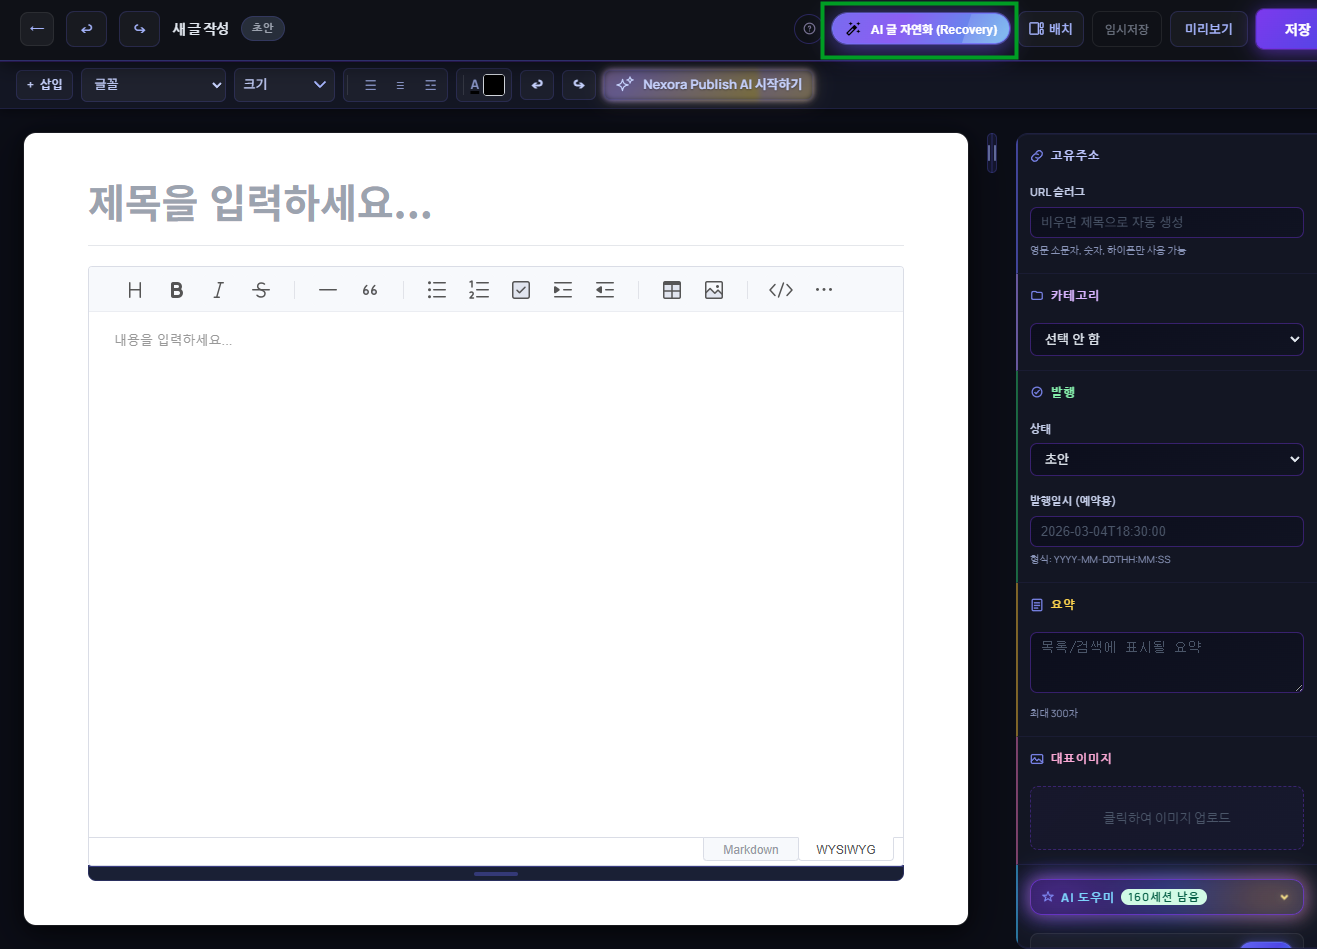
Task: Open the black text color swatch
Action: coord(494,85)
